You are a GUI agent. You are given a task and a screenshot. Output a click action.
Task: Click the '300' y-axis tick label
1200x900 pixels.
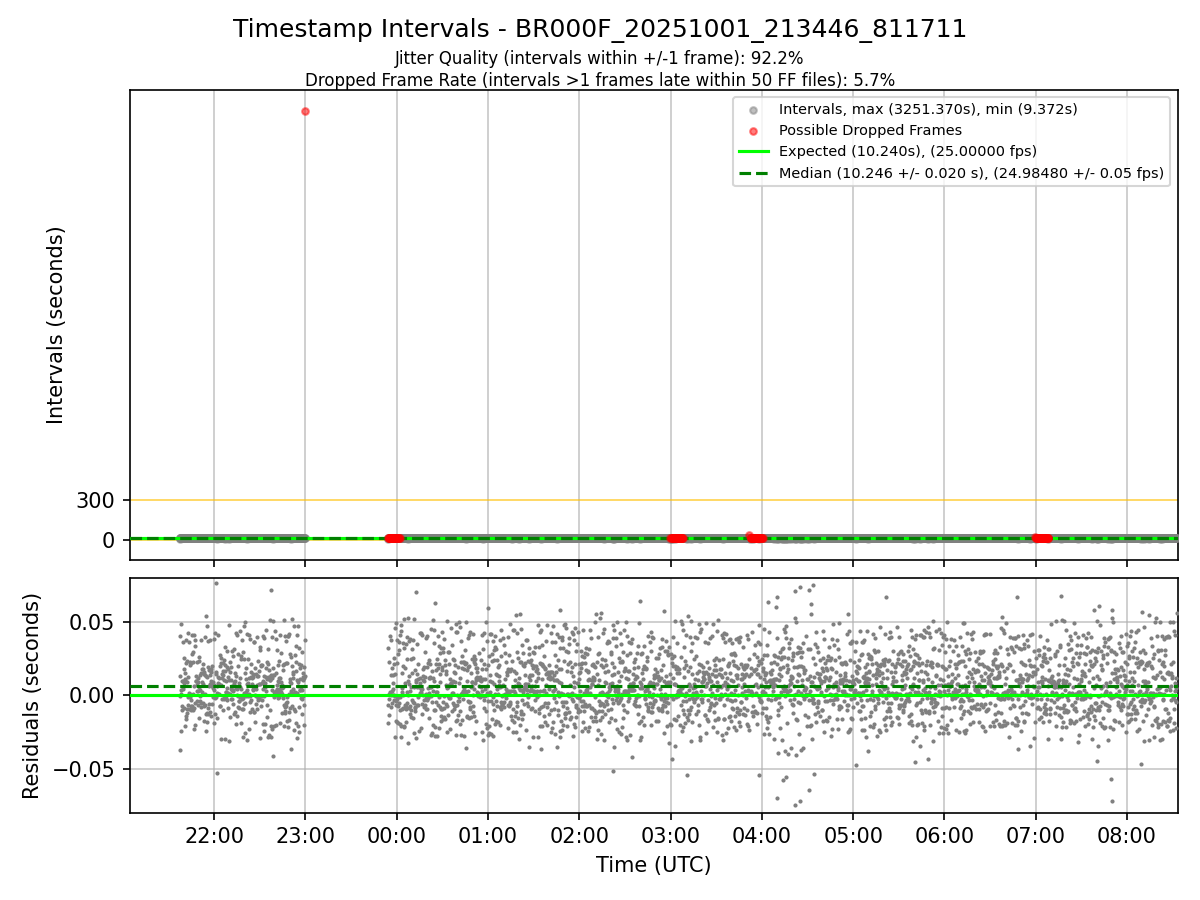tap(96, 500)
